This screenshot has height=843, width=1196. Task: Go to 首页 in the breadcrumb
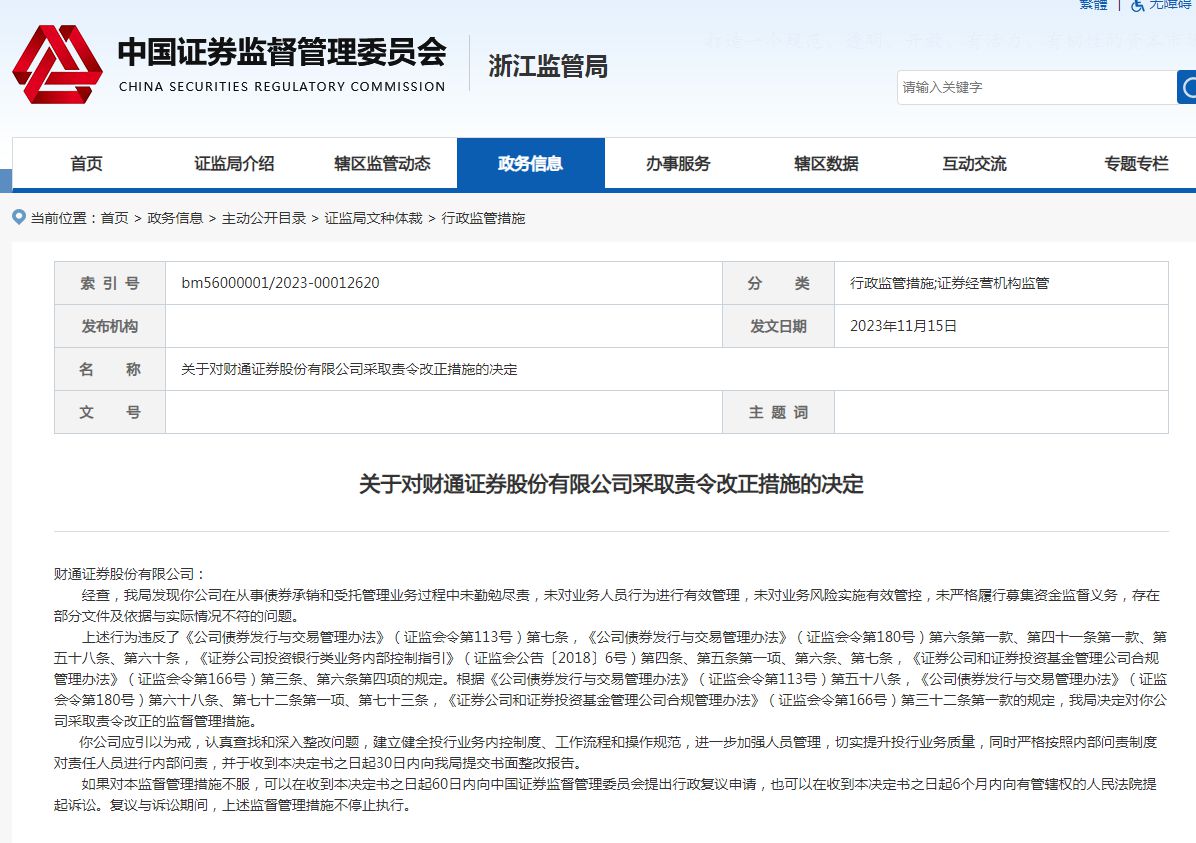(x=114, y=218)
